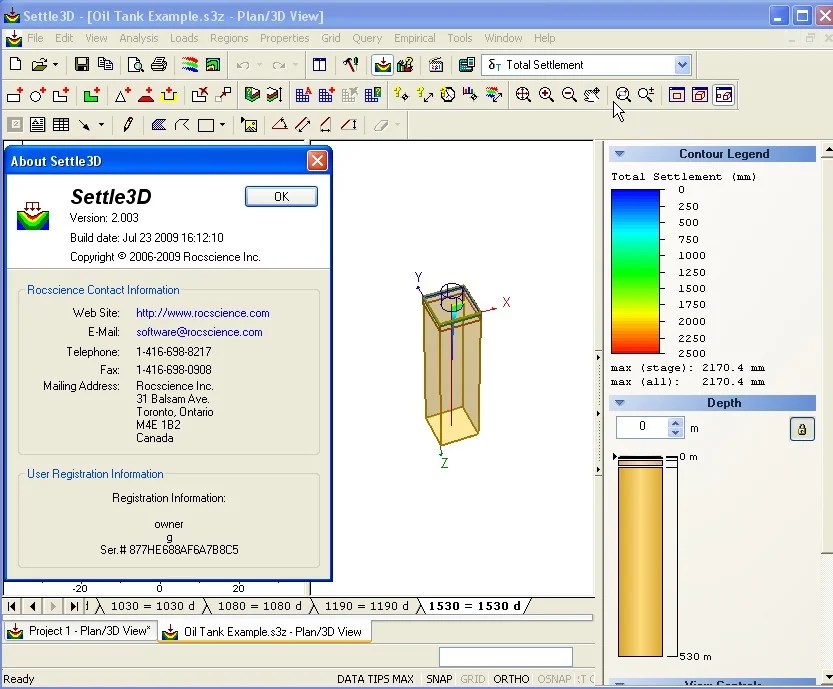Open the rectangle shape dropdown arrow
This screenshot has width=833, height=689.
pos(222,125)
